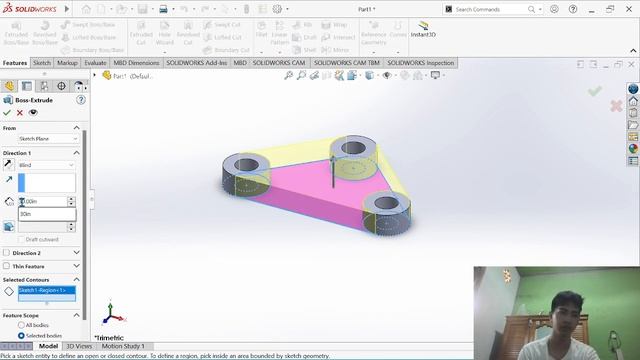This screenshot has width=640, height=360.
Task: Open Design Library icon in task pane
Action: [633, 113]
